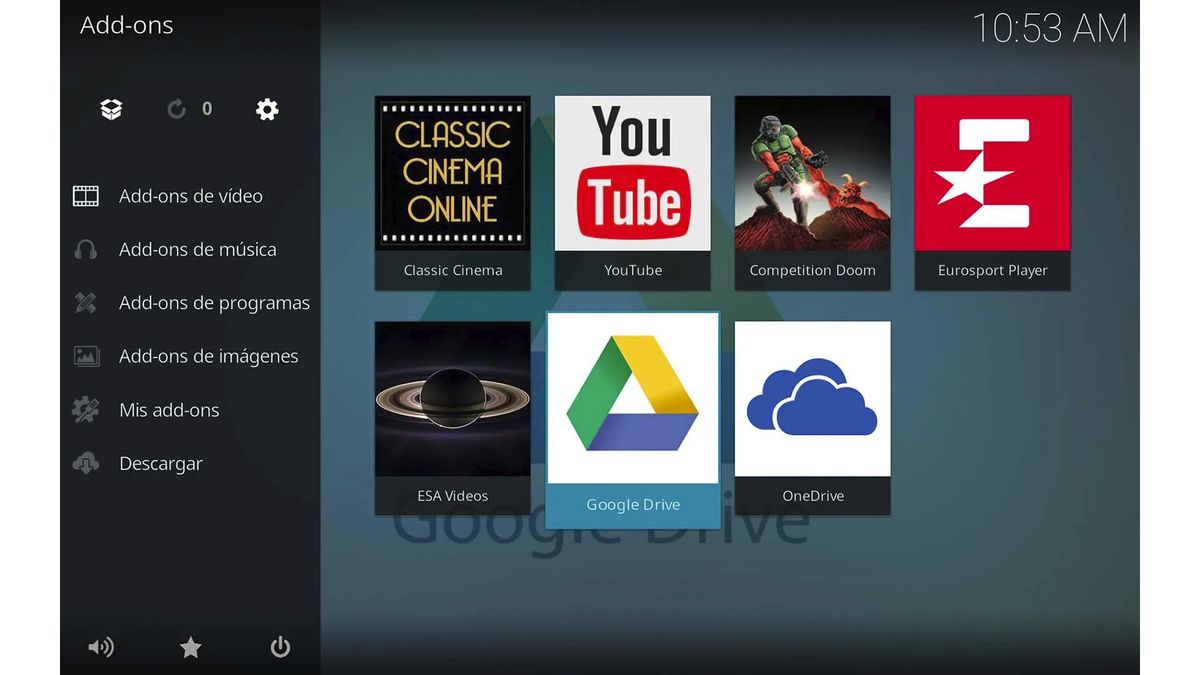Select the tools icon next to program add-ons
Image resolution: width=1200 pixels, height=675 pixels.
coord(85,302)
